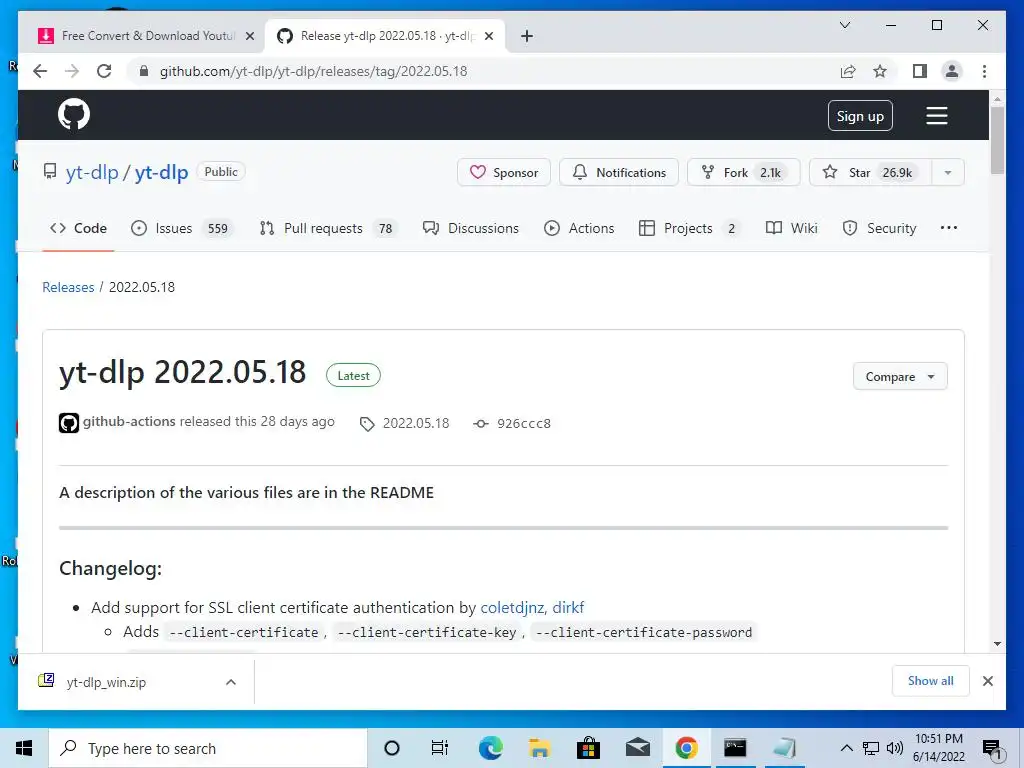
Task: Reload the page
Action: click(104, 71)
